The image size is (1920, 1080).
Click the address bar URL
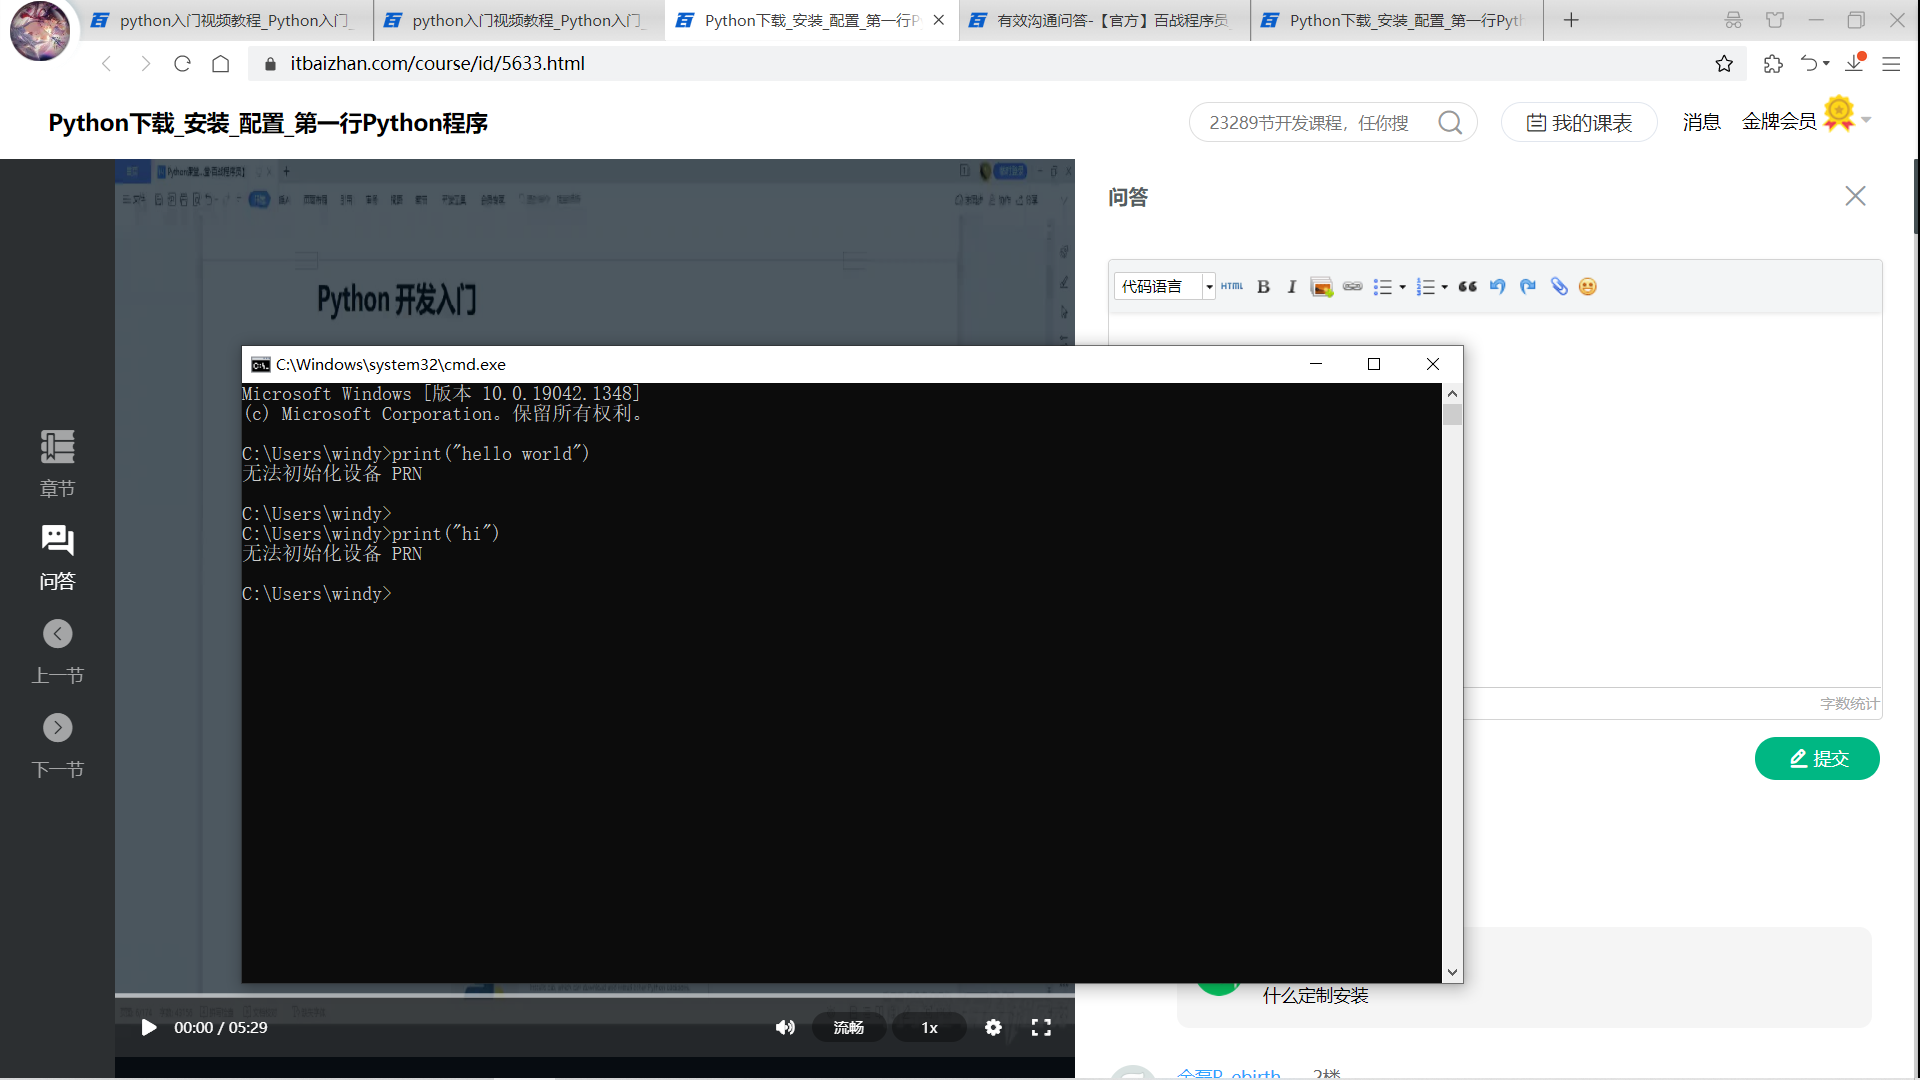point(437,63)
